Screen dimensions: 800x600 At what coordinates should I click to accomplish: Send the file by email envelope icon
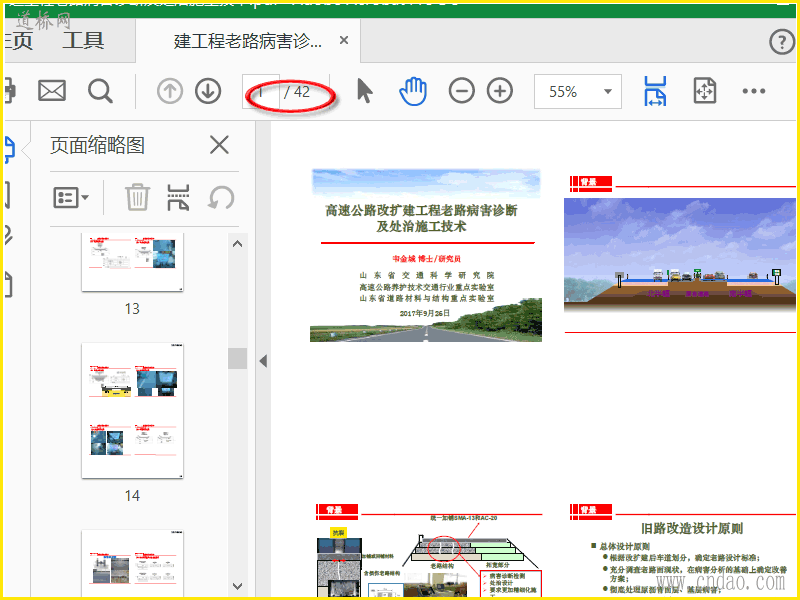pos(52,91)
